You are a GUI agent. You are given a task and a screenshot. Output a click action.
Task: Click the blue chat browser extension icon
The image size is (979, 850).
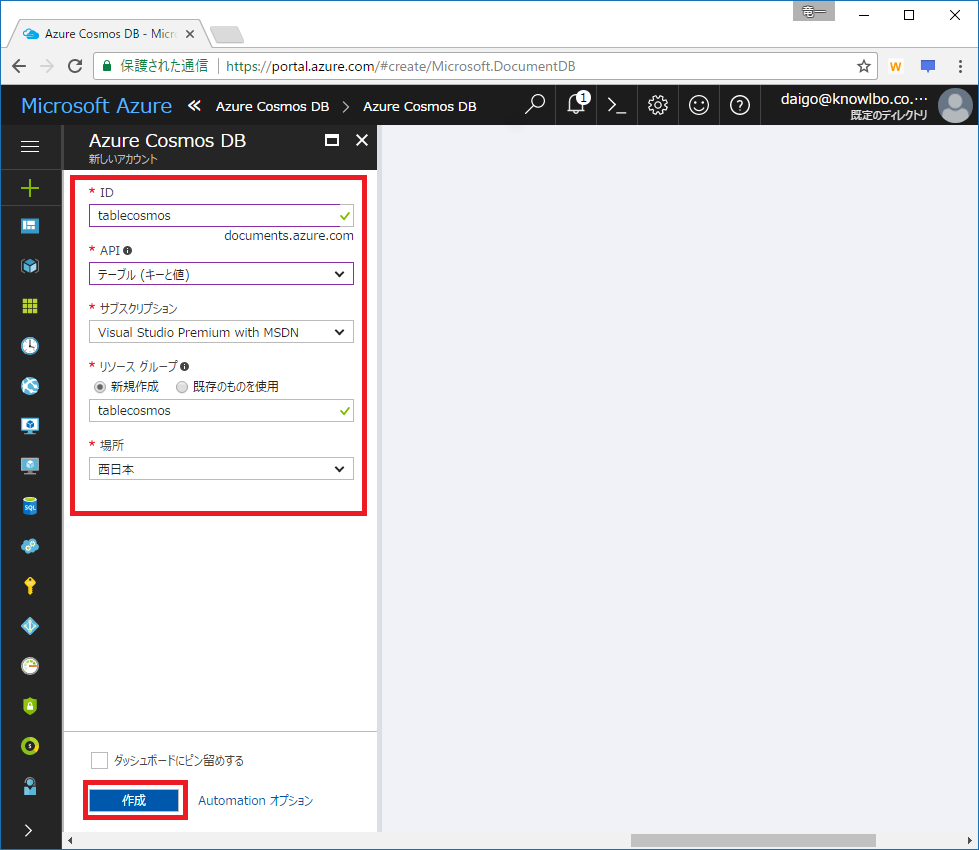(x=928, y=66)
